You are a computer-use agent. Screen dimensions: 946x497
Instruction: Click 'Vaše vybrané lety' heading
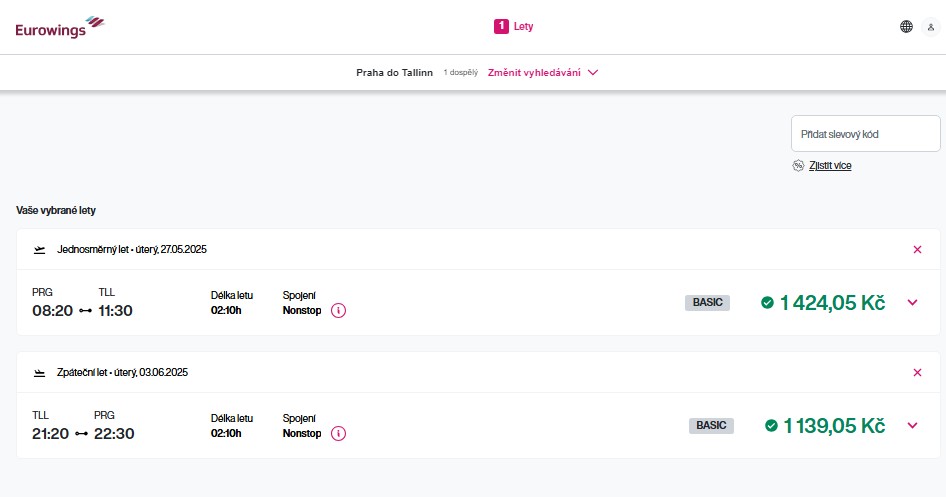56,211
